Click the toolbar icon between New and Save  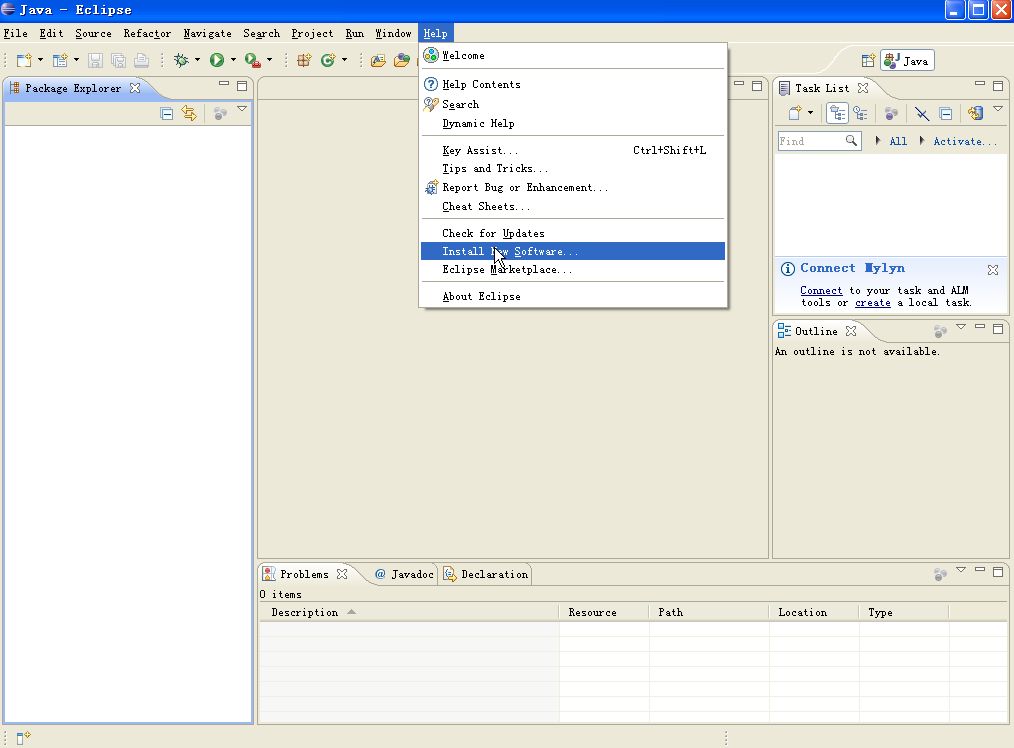click(59, 60)
